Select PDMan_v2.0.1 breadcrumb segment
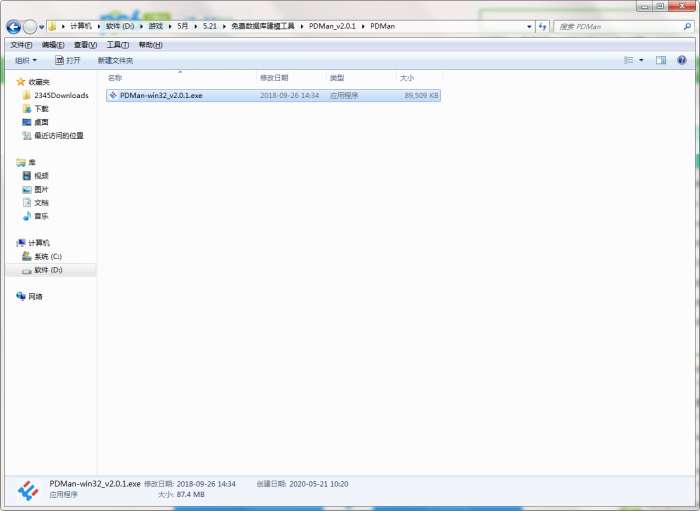The width and height of the screenshot is (700, 511). 332,26
